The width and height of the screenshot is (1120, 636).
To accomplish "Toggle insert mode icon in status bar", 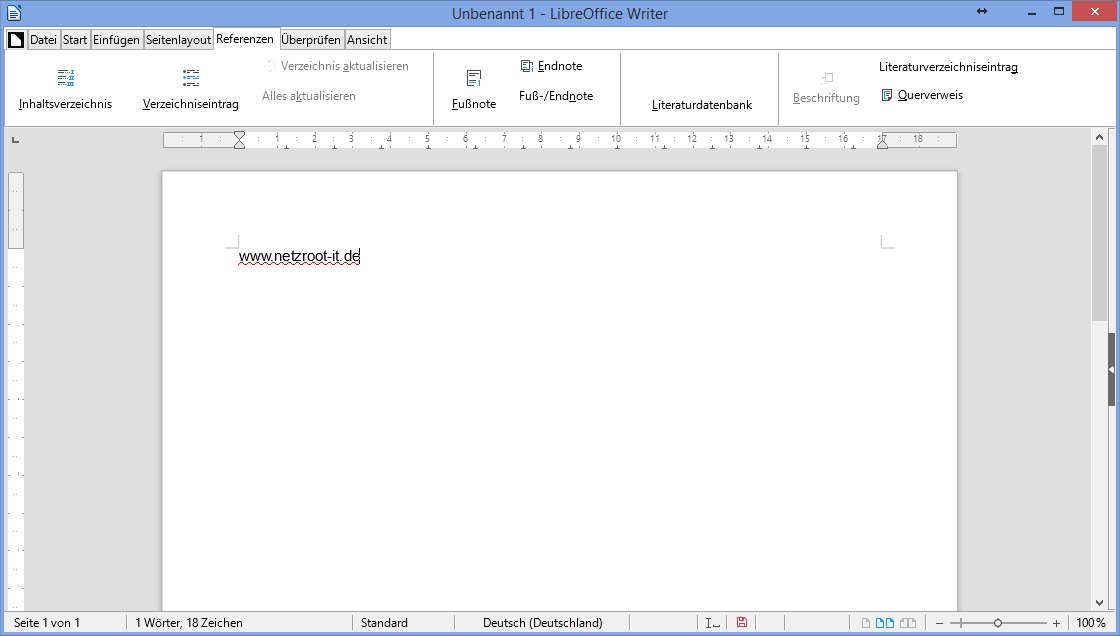I will pos(712,622).
